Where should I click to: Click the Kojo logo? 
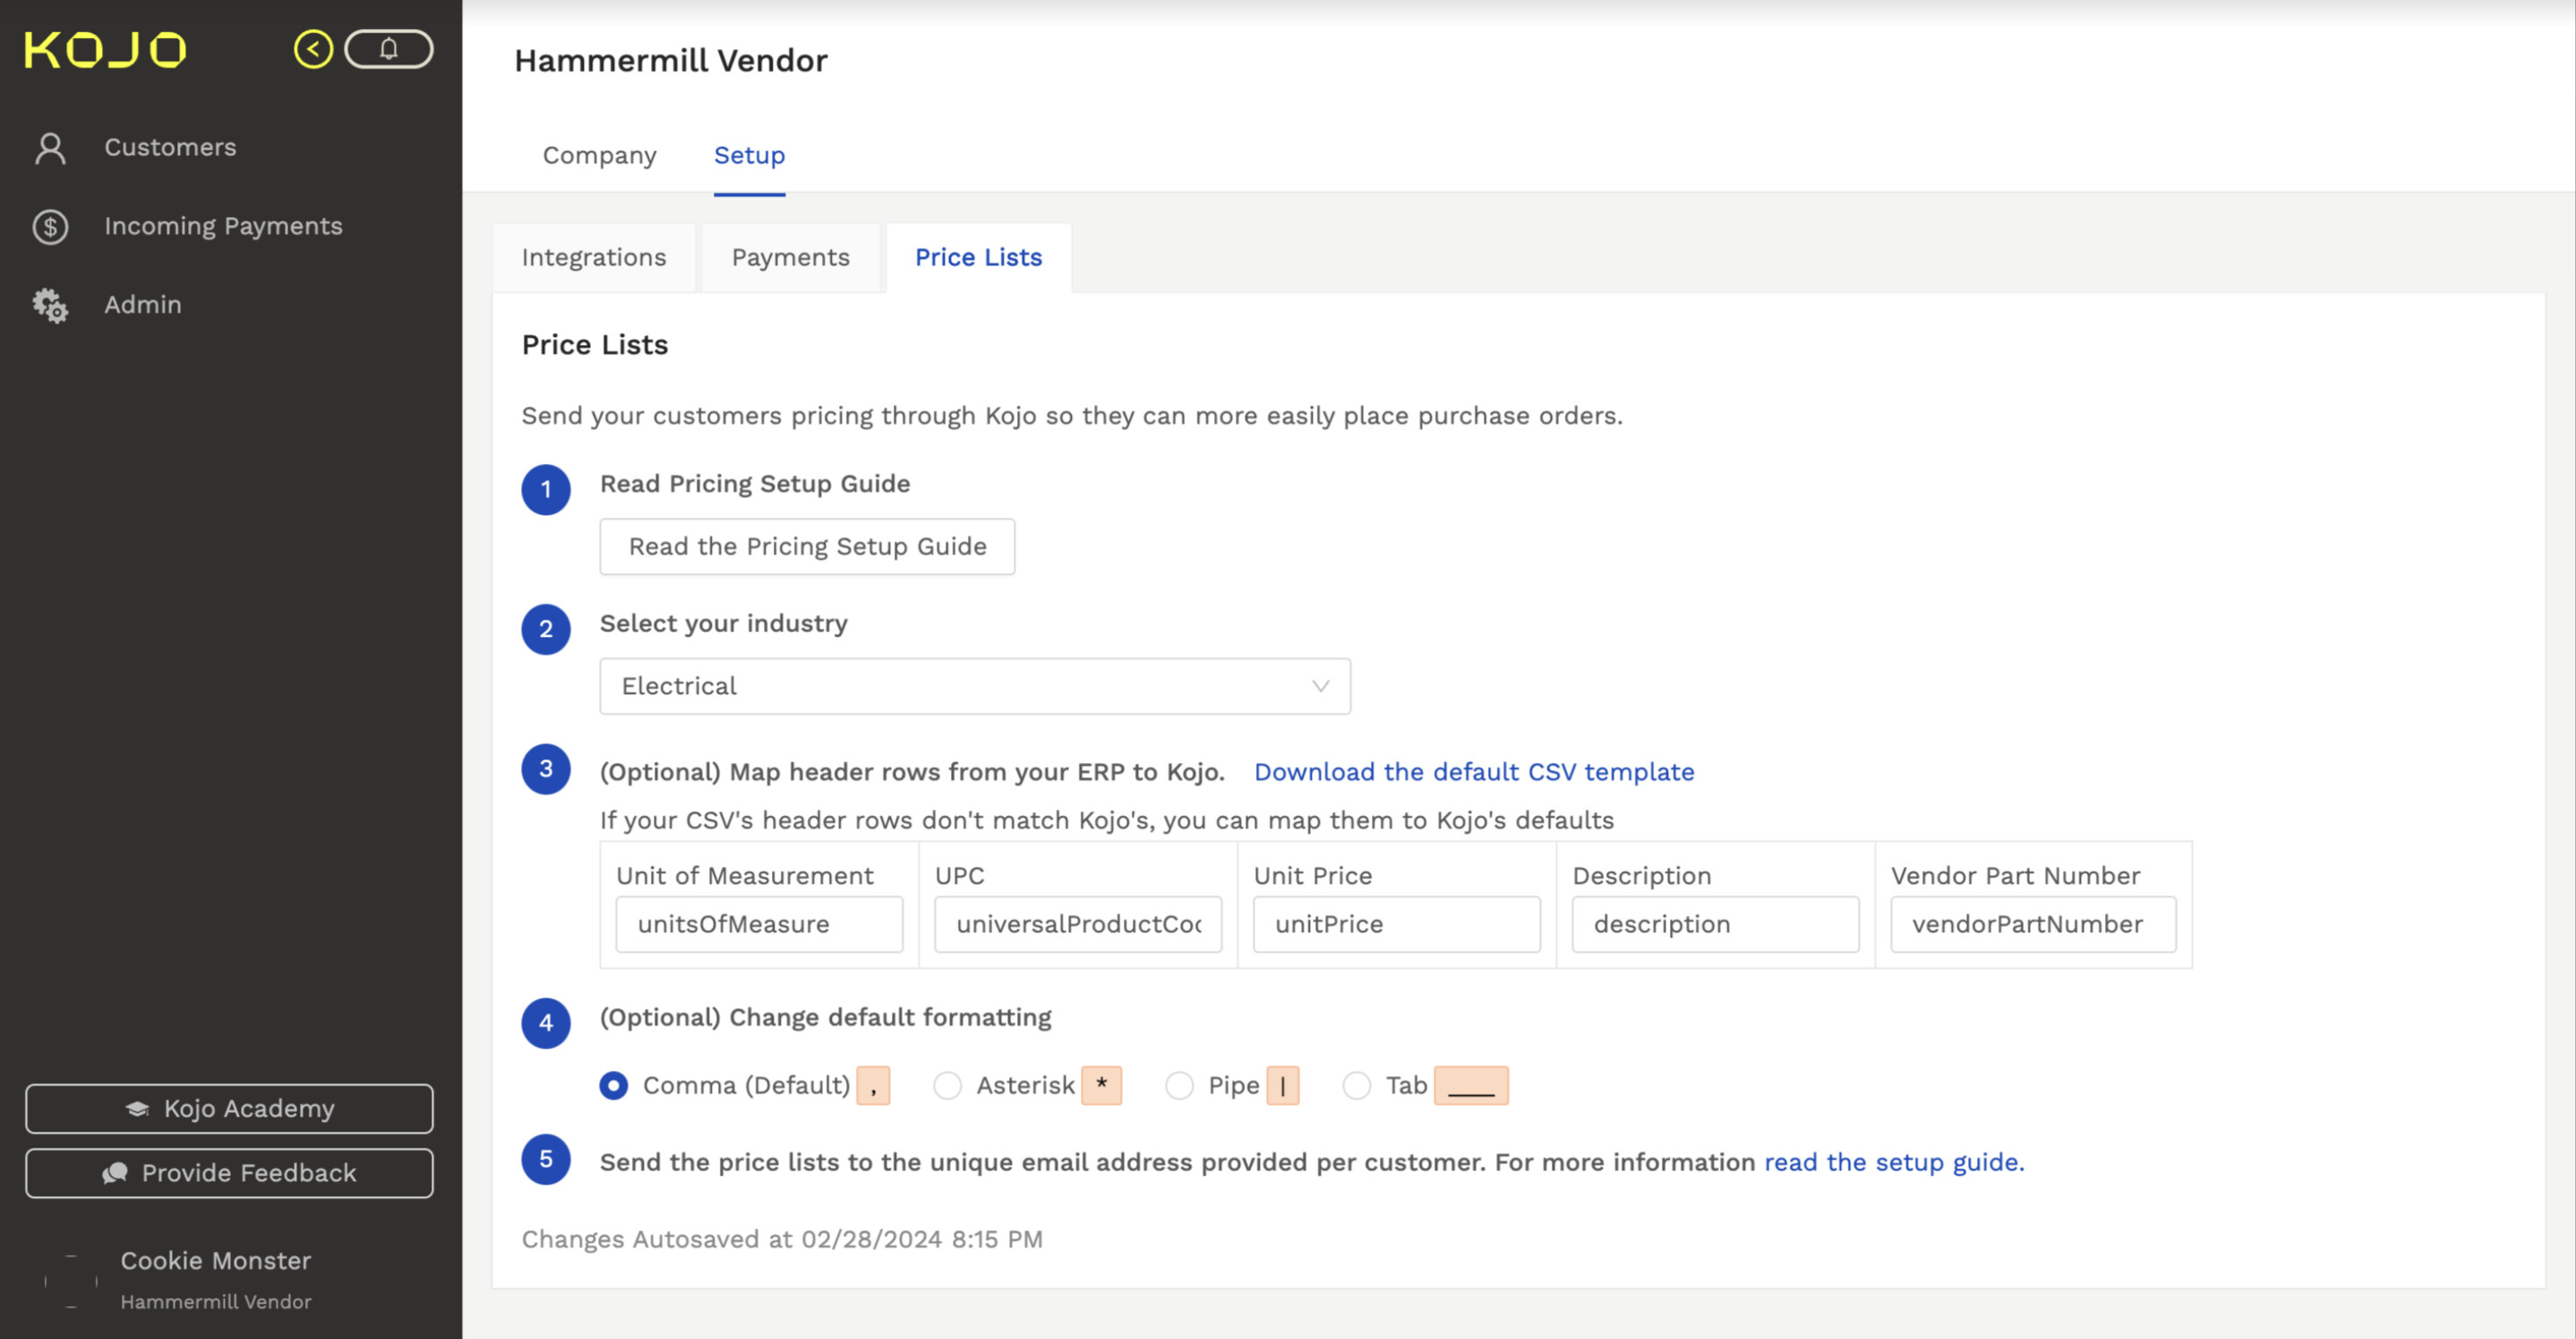tap(105, 49)
